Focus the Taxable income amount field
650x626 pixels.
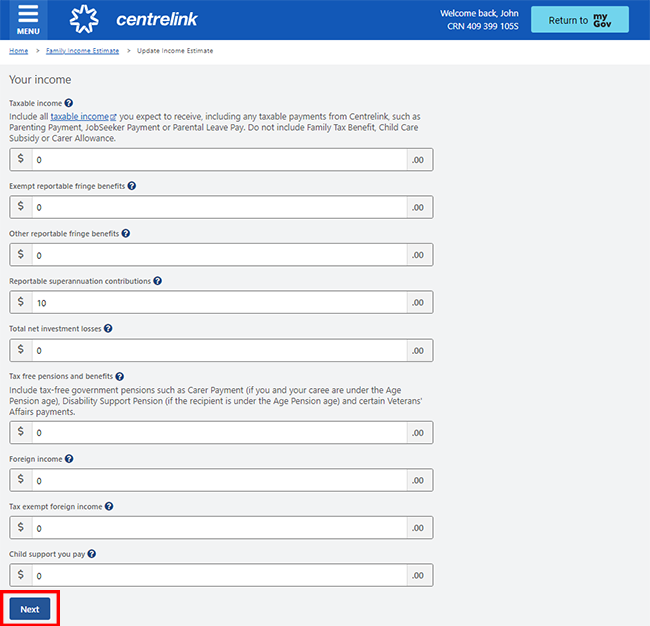click(220, 160)
